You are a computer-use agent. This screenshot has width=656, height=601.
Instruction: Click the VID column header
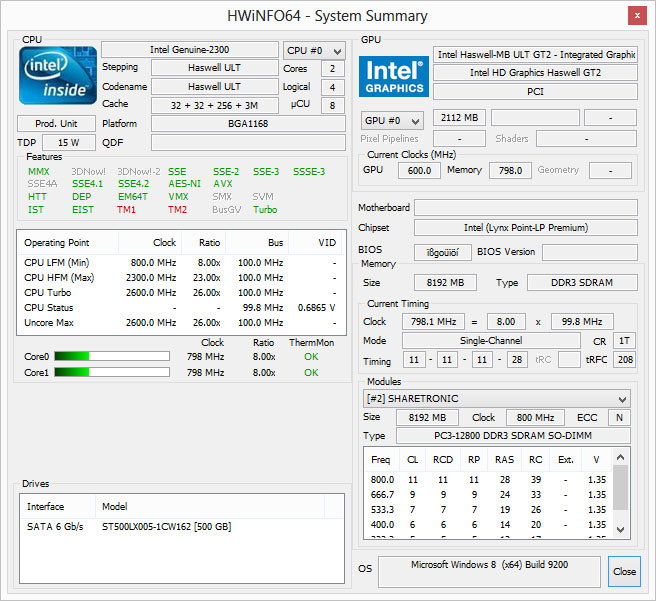click(x=315, y=243)
